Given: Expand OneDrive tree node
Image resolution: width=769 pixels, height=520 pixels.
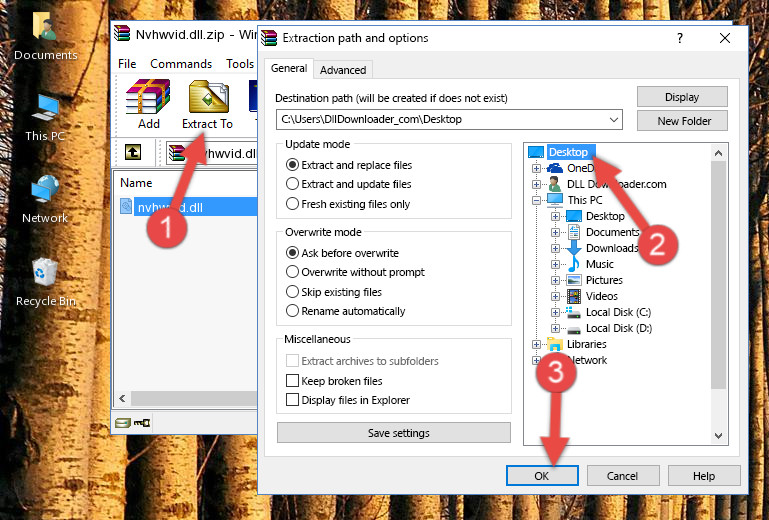Looking at the screenshot, I should tap(536, 168).
